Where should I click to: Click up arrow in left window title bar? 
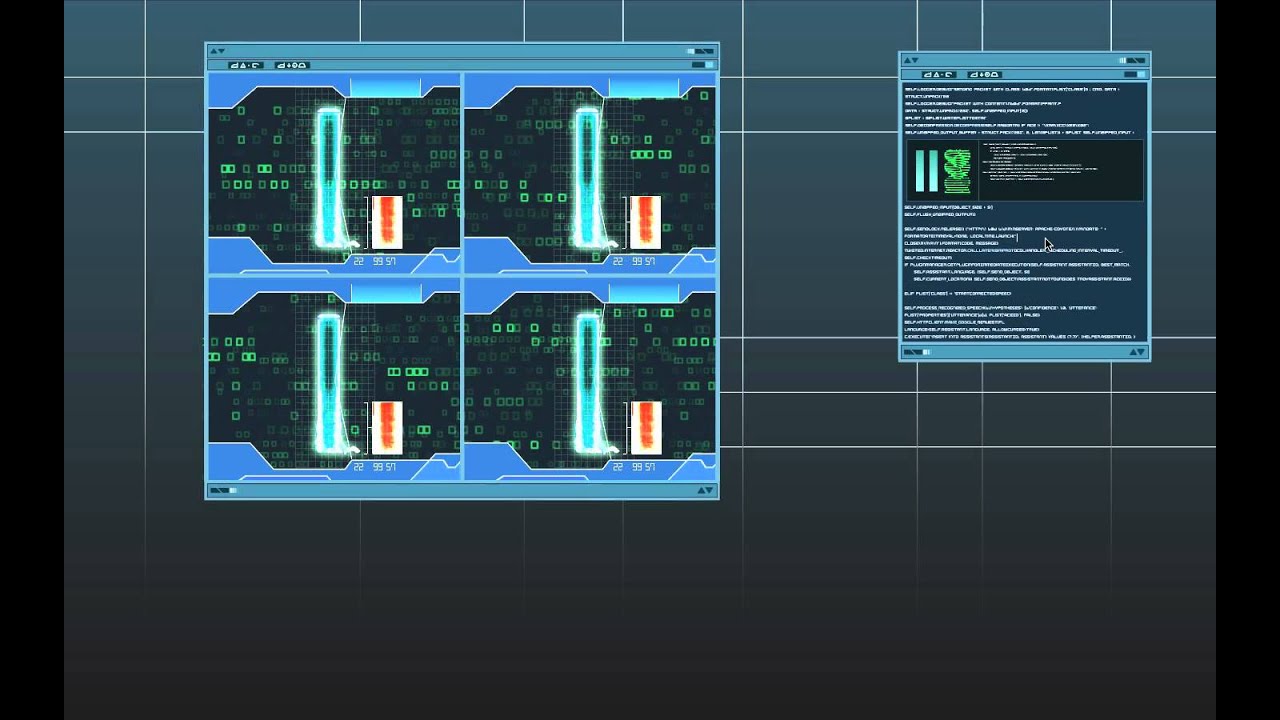click(x=212, y=51)
